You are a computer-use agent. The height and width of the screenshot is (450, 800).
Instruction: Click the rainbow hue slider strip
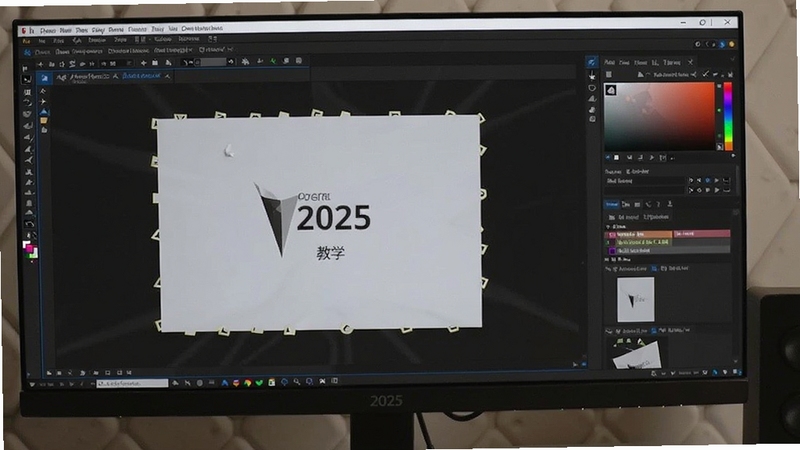click(x=728, y=116)
